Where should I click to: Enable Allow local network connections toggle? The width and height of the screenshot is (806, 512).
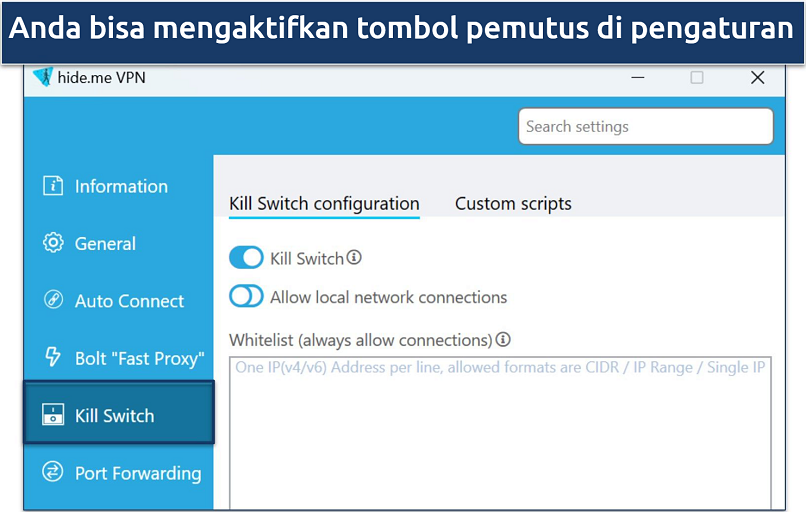pyautogui.click(x=246, y=297)
